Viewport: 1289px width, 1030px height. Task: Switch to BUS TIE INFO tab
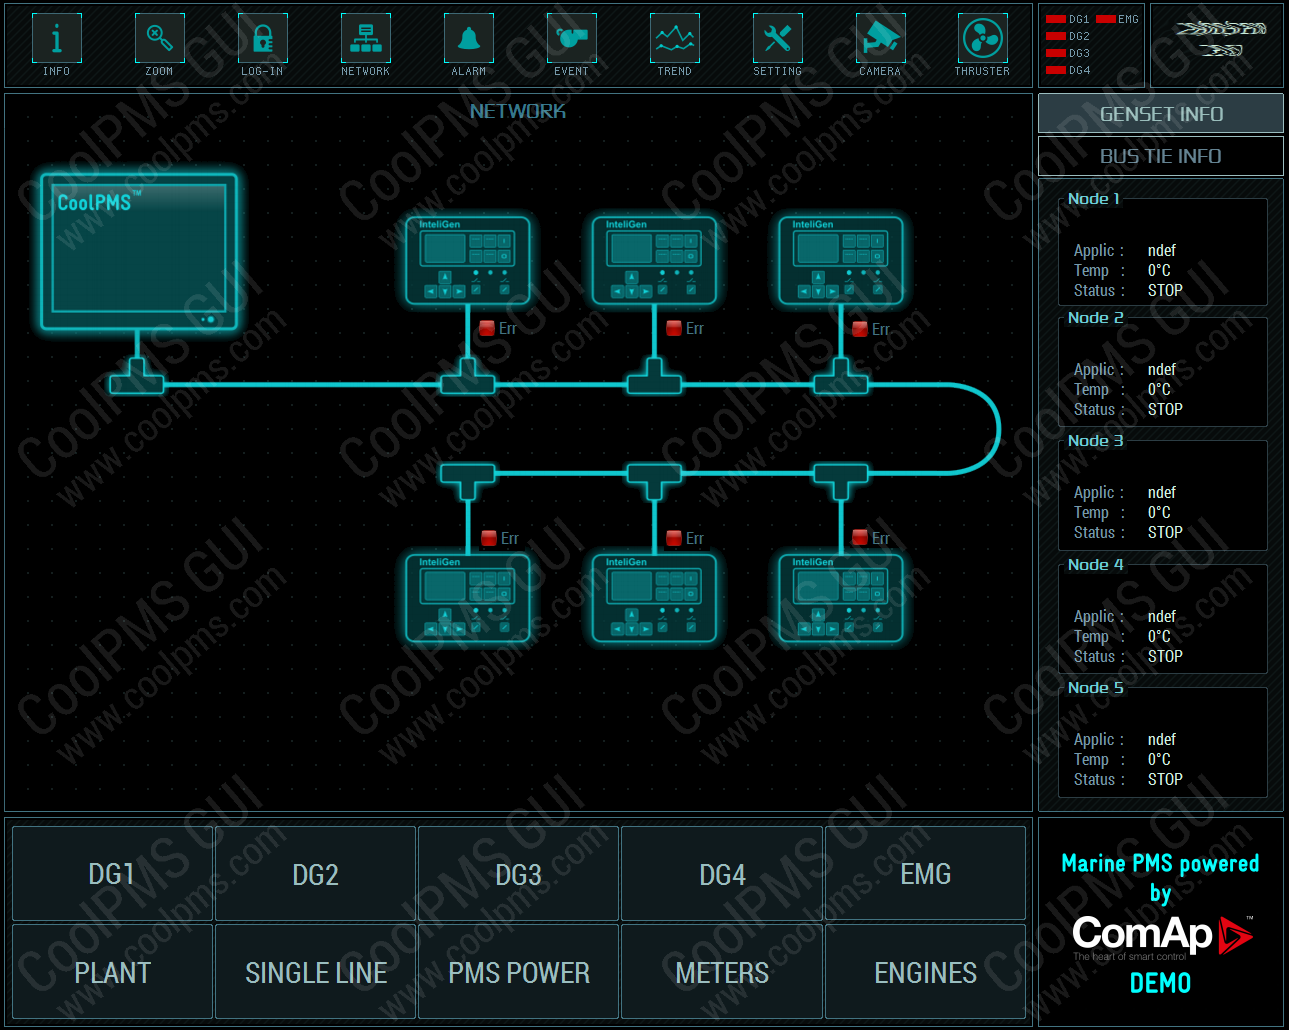[x=1161, y=156]
